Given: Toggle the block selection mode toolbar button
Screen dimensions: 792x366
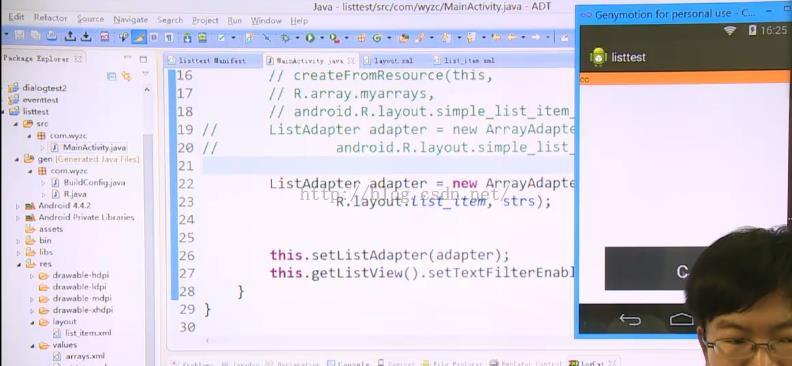Looking at the screenshot, I should pos(154,37).
